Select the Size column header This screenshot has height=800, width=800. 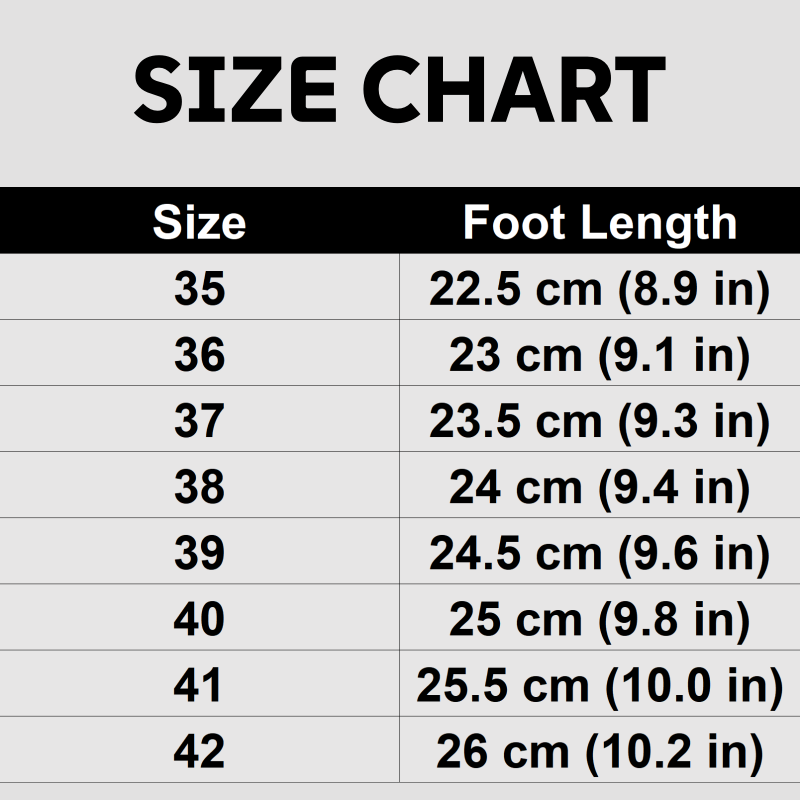199,223
